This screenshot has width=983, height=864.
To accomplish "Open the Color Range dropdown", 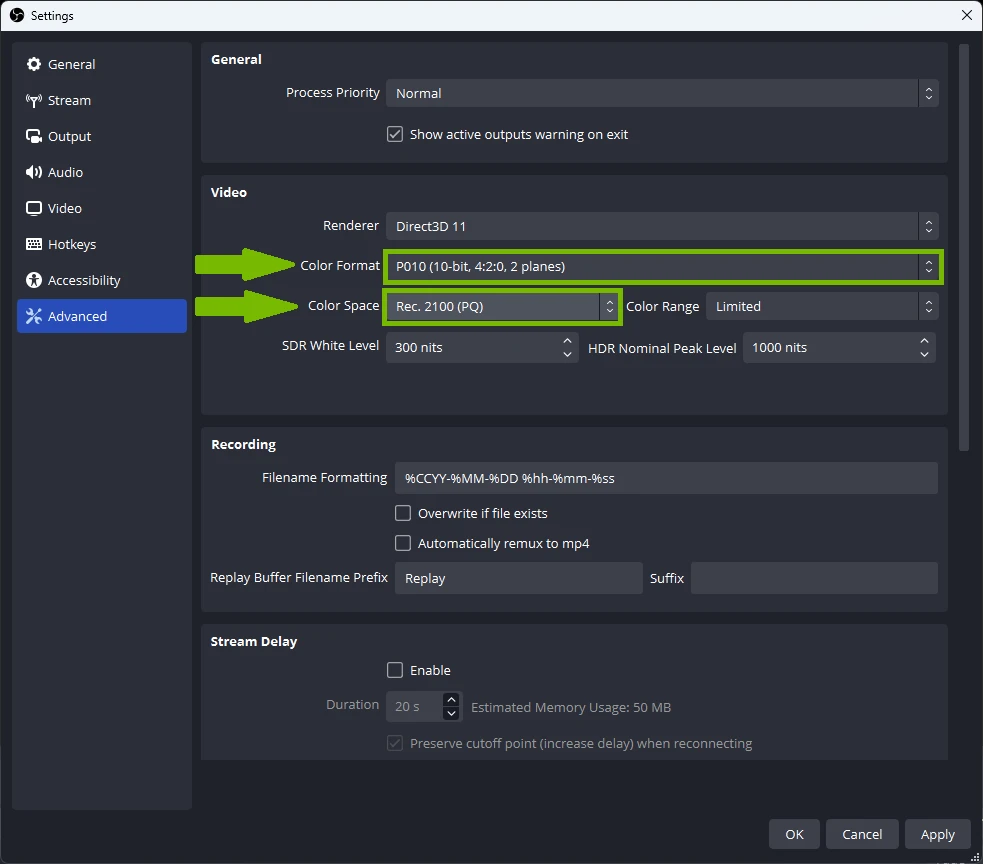I will coord(822,306).
